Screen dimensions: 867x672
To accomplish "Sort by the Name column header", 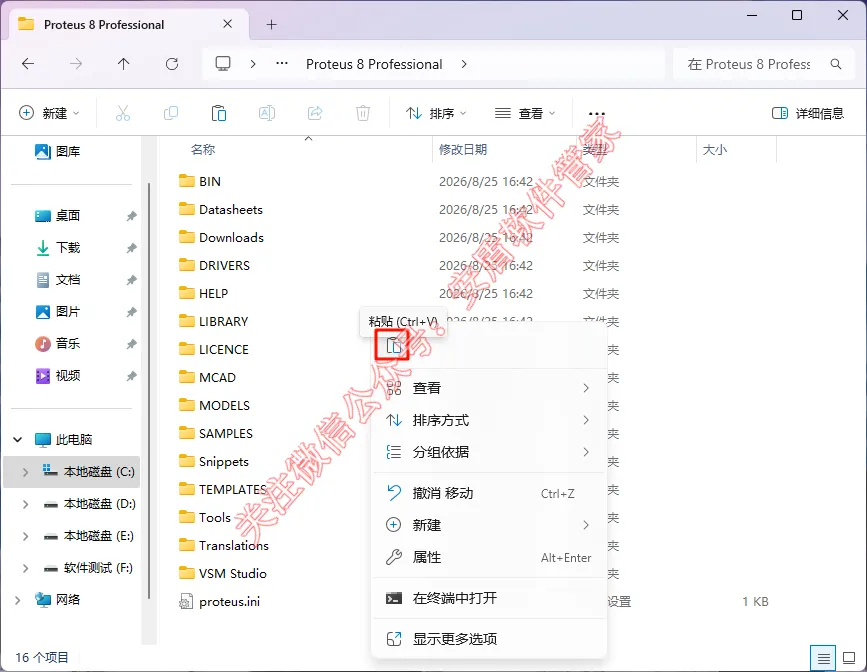I will coord(202,149).
